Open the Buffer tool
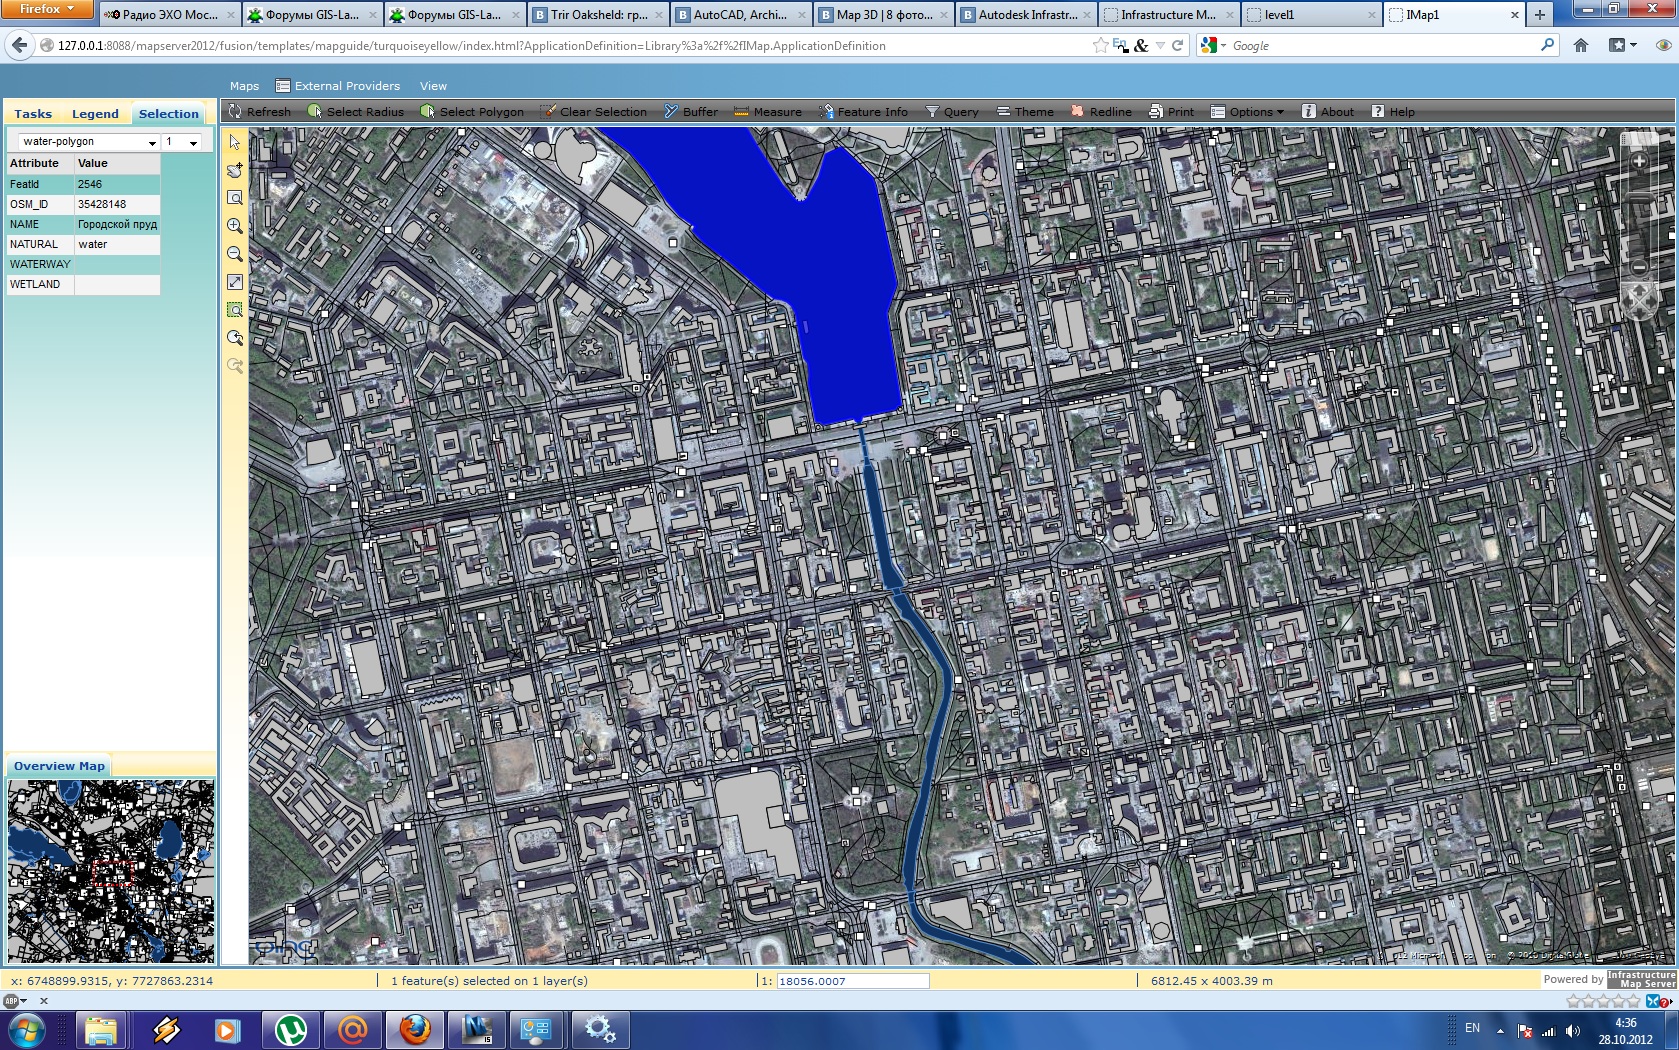Image resolution: width=1679 pixels, height=1050 pixels. [x=691, y=112]
